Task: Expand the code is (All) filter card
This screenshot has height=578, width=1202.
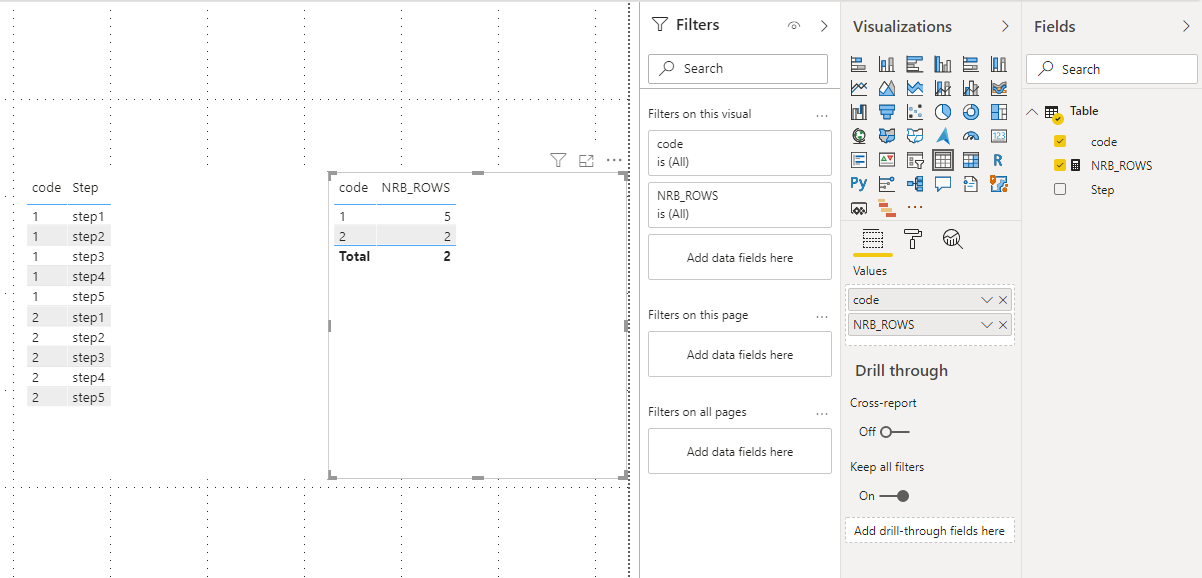Action: (740, 153)
